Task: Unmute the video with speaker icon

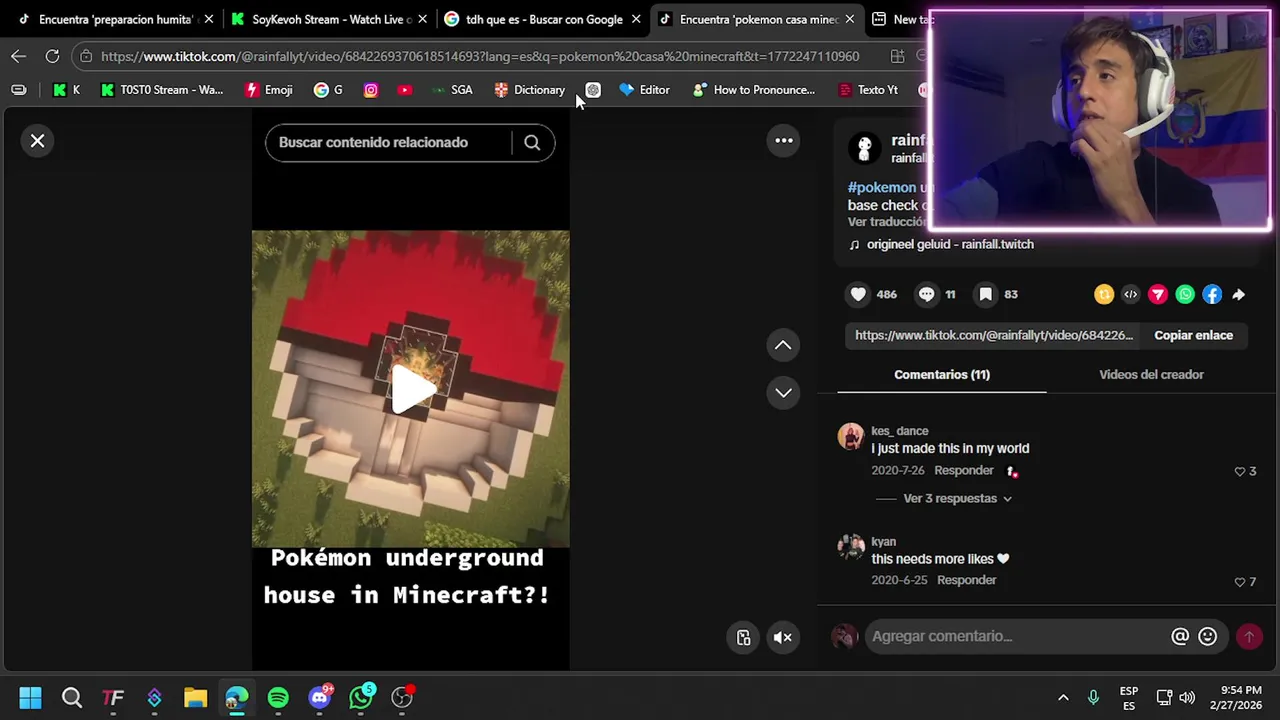Action: (x=783, y=637)
